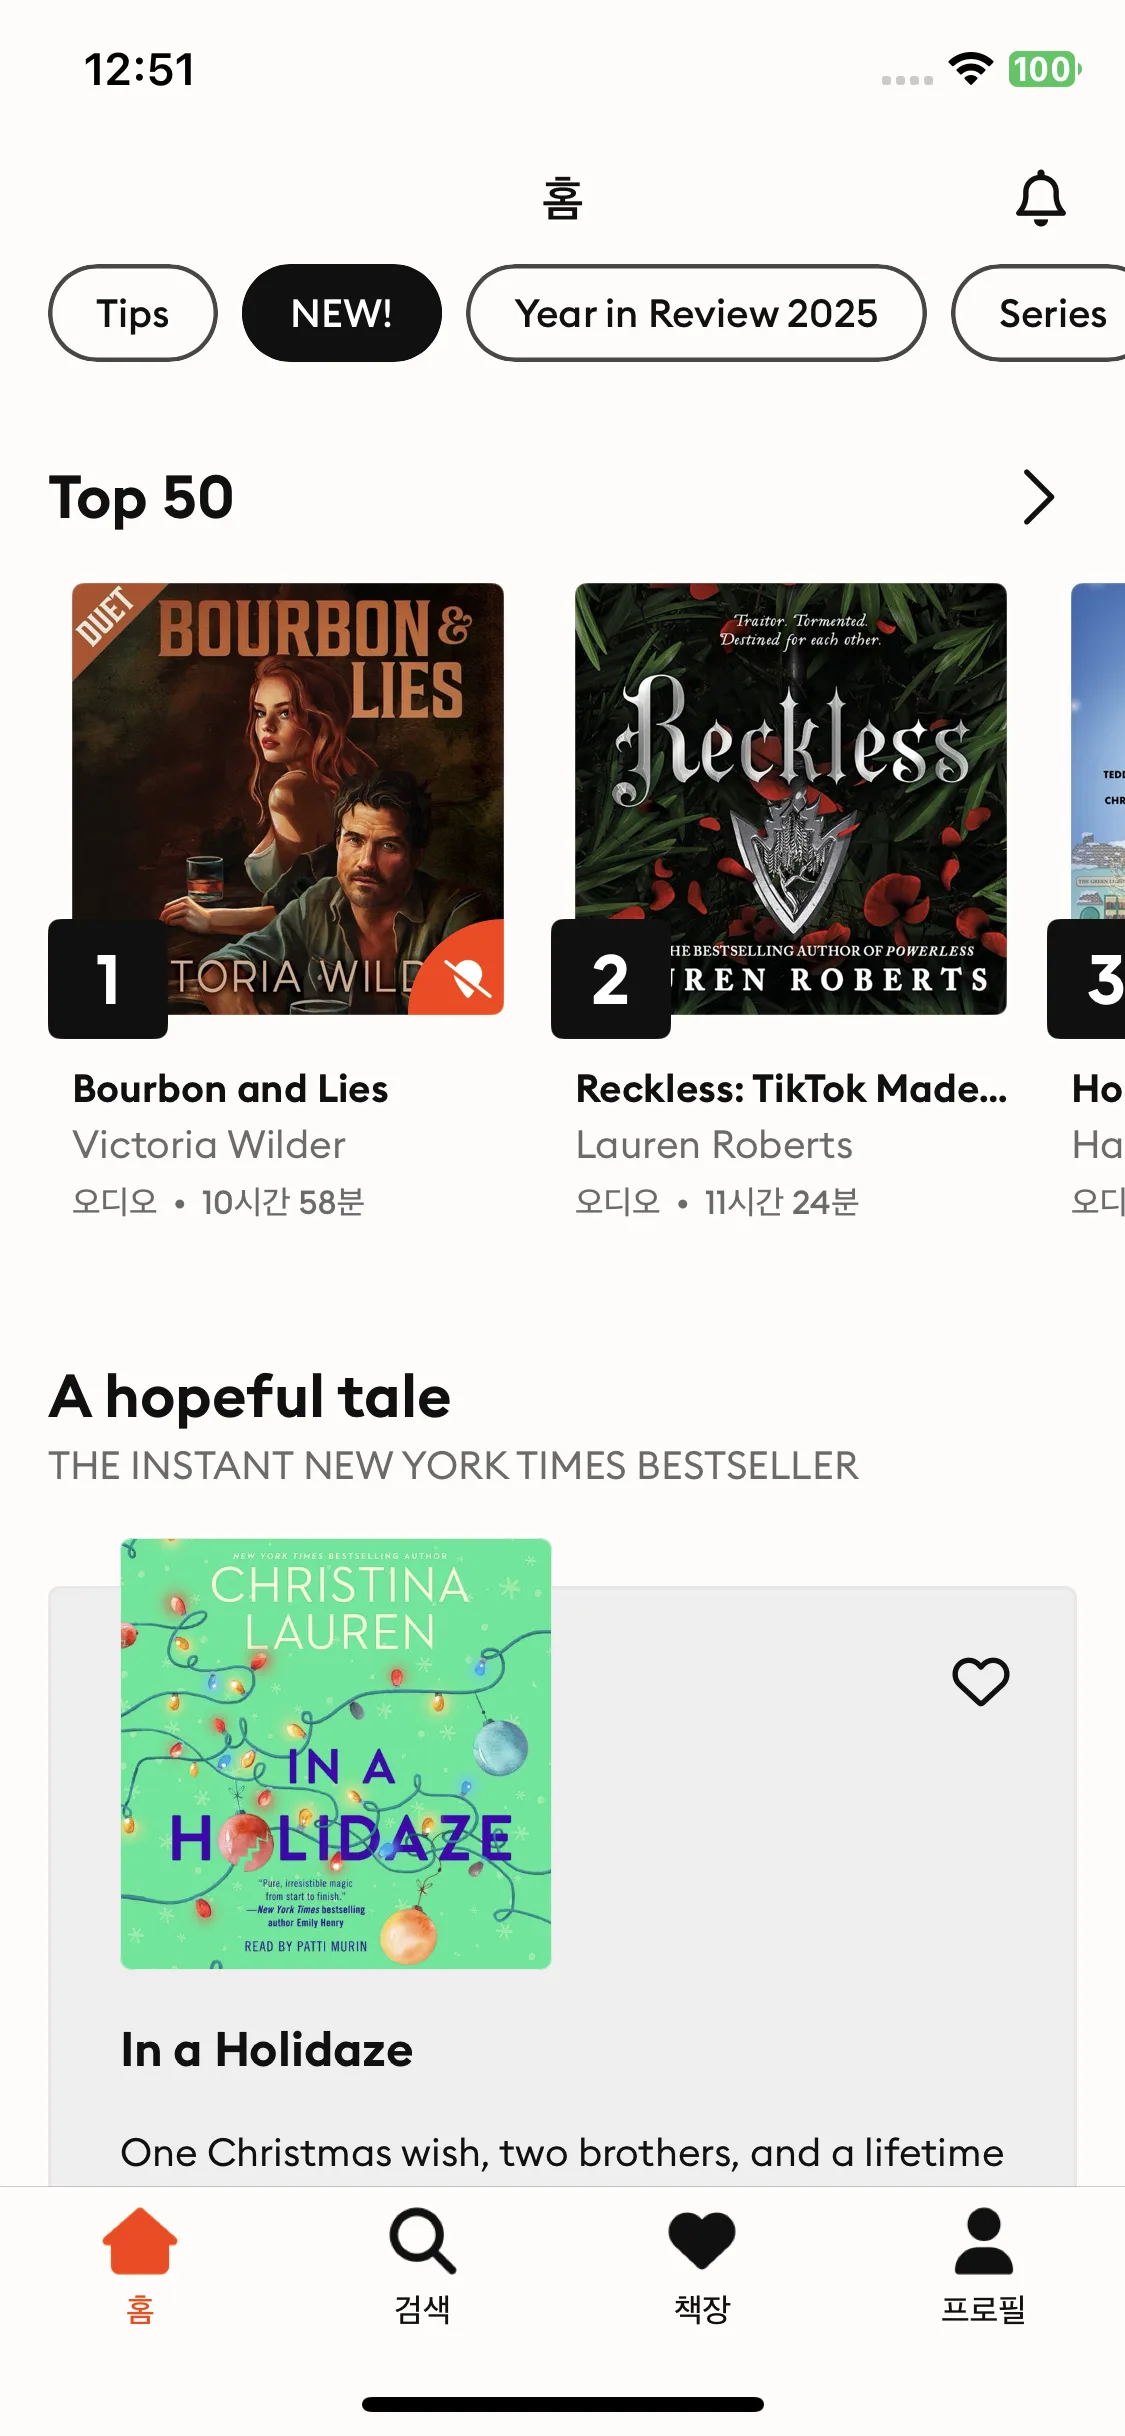Select the Series tab

tap(1040, 313)
